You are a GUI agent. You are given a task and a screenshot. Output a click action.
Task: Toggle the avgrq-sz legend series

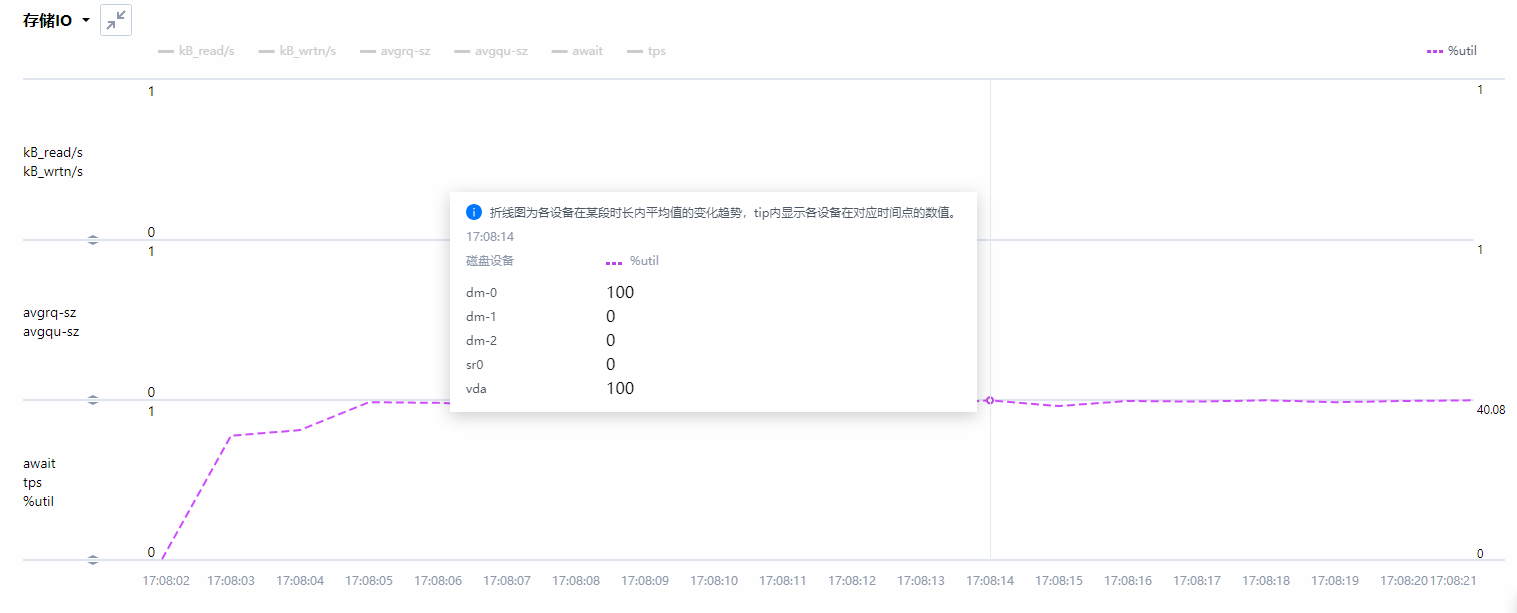coord(395,51)
